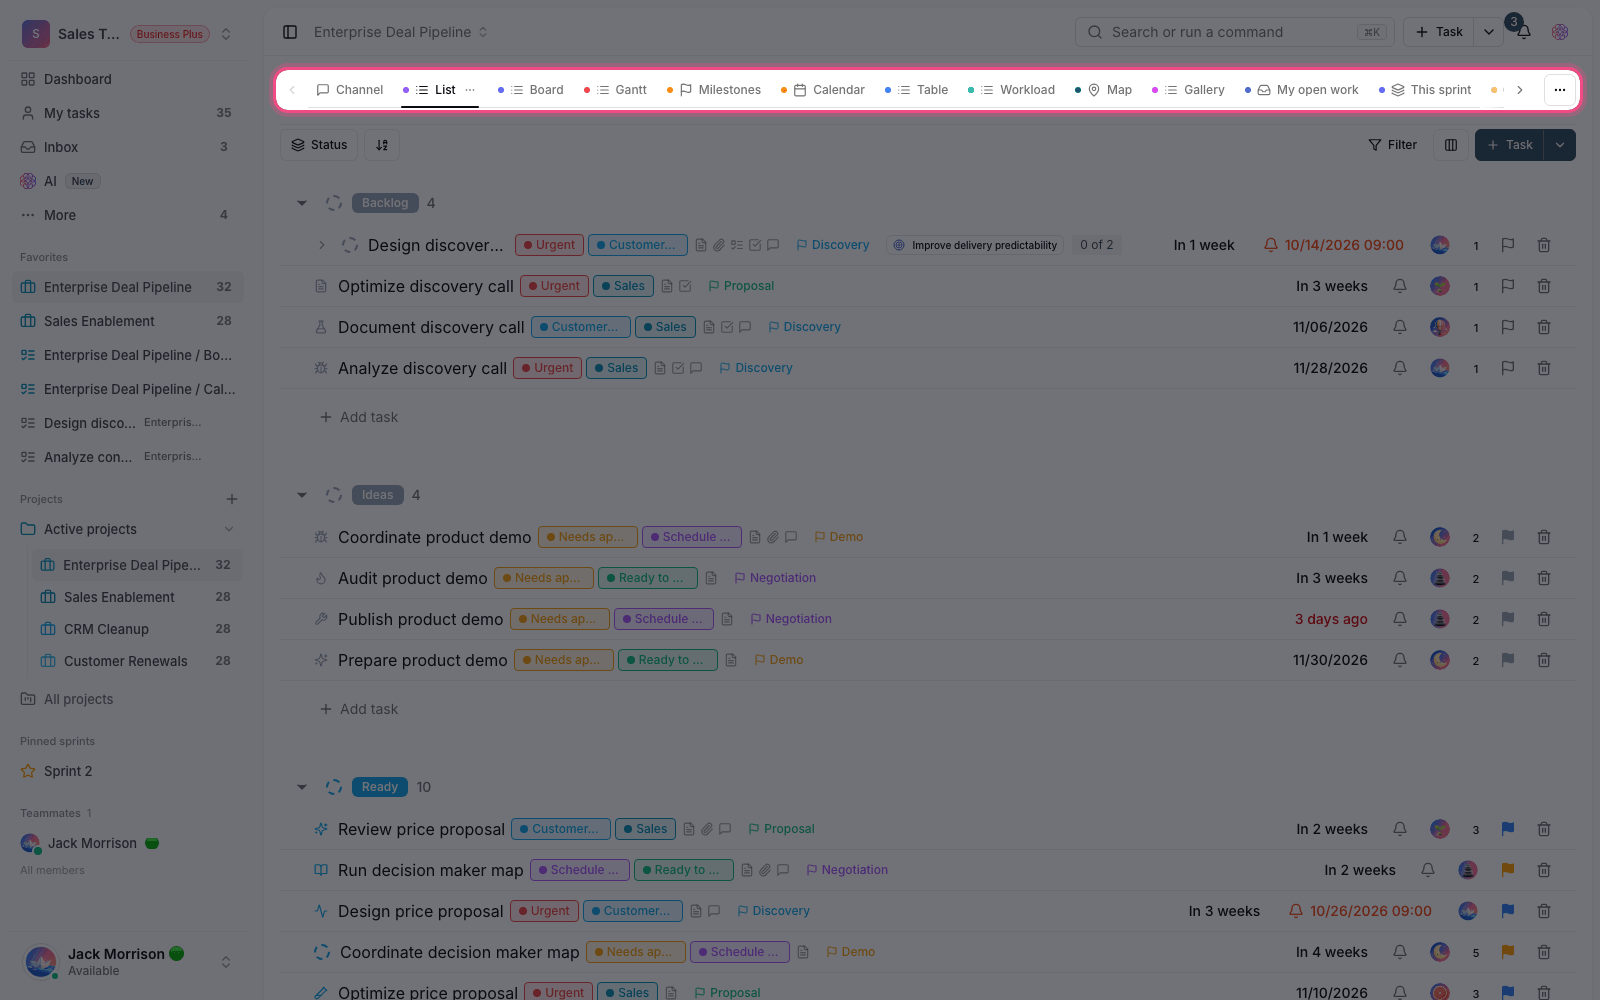The image size is (1600, 1000).
Task: Open assignee avatar for Coordinate product demo
Action: coord(1440,537)
